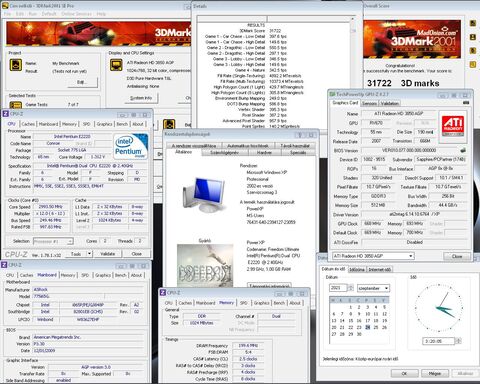Screen dimensions: 480x384
Task: Open the Időzóna tab in date dialog
Action: pos(356,269)
